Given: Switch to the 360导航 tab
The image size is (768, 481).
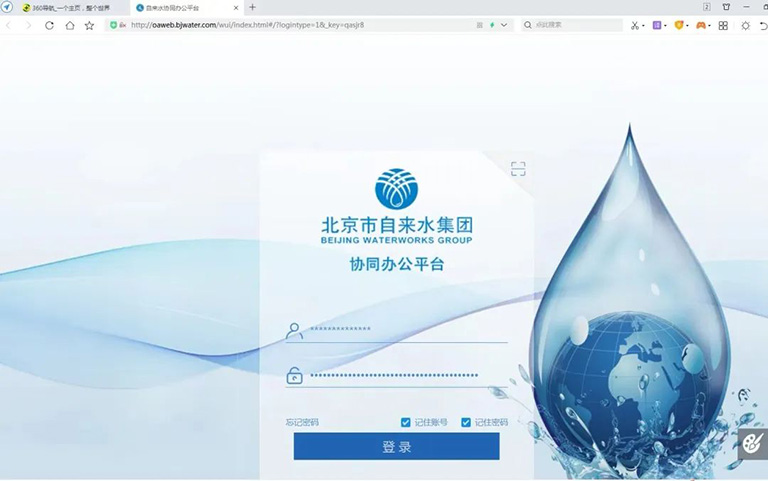Looking at the screenshot, I should coord(72,8).
